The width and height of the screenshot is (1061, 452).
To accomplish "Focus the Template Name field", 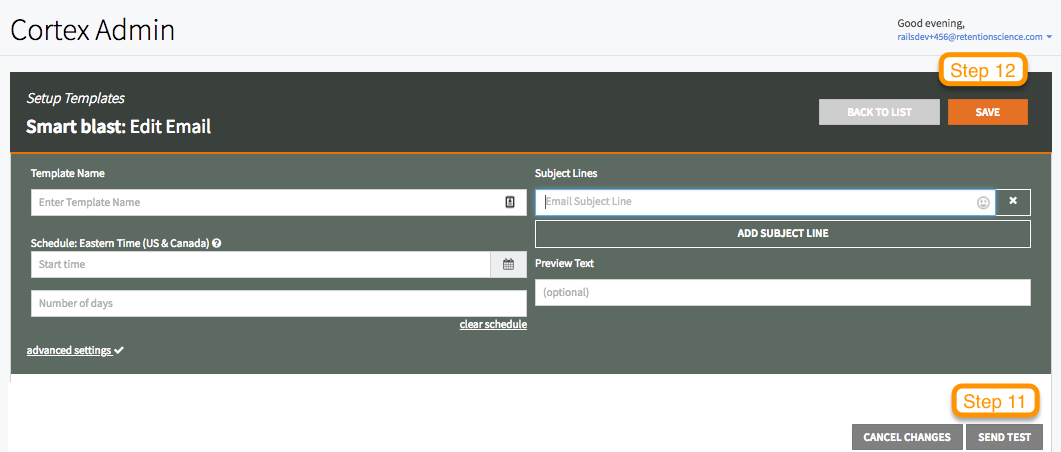I will (279, 202).
